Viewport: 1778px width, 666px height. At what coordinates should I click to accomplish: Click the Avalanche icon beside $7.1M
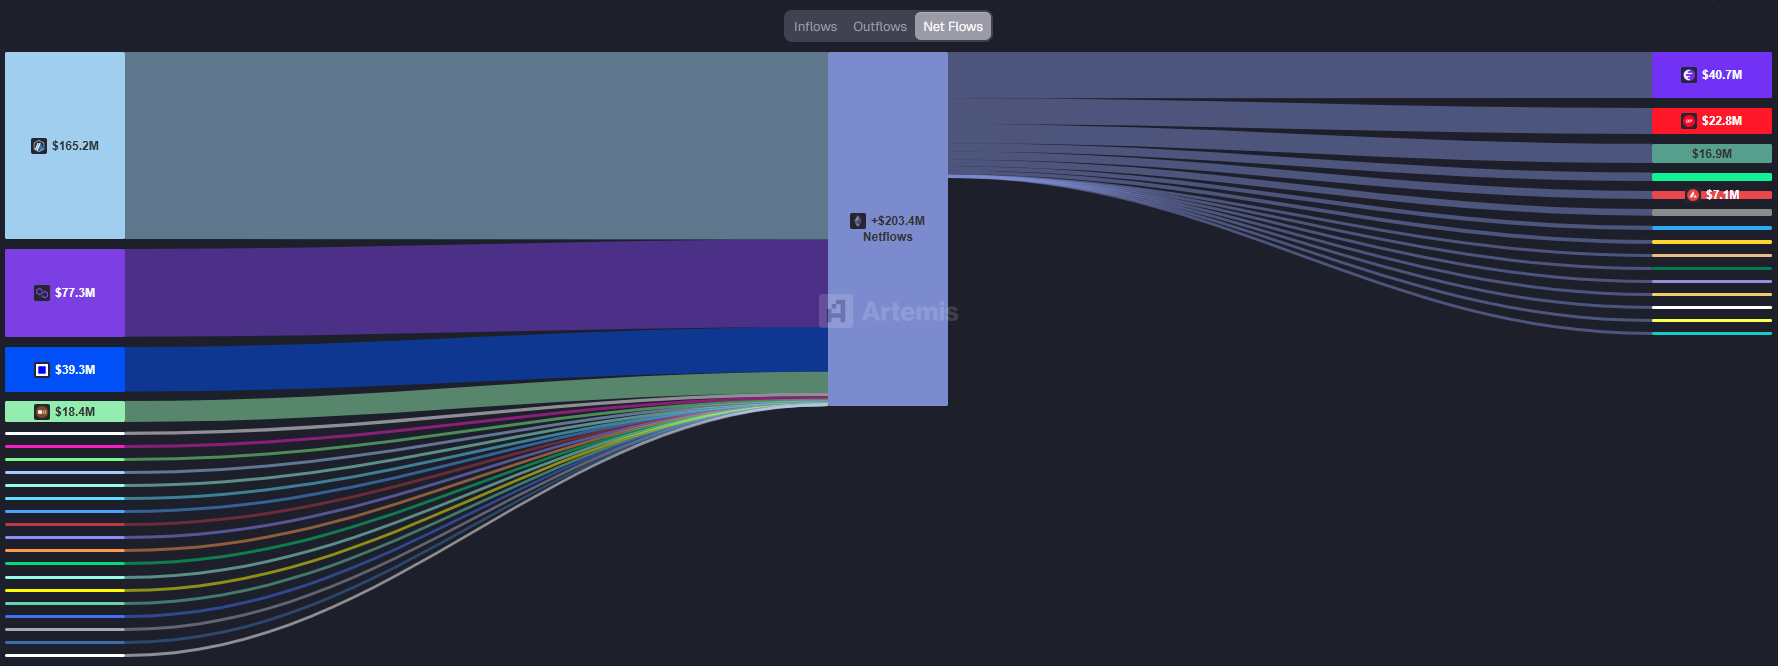[x=1693, y=195]
